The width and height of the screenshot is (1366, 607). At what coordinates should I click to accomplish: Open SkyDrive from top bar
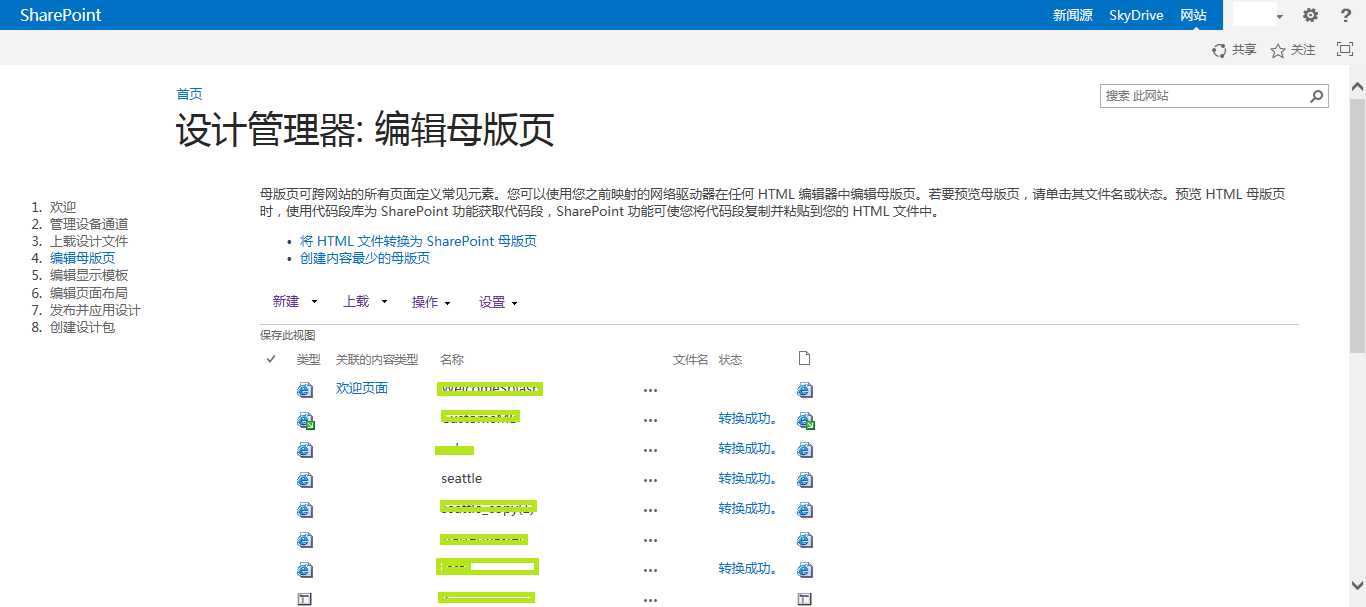pyautogui.click(x=1136, y=15)
